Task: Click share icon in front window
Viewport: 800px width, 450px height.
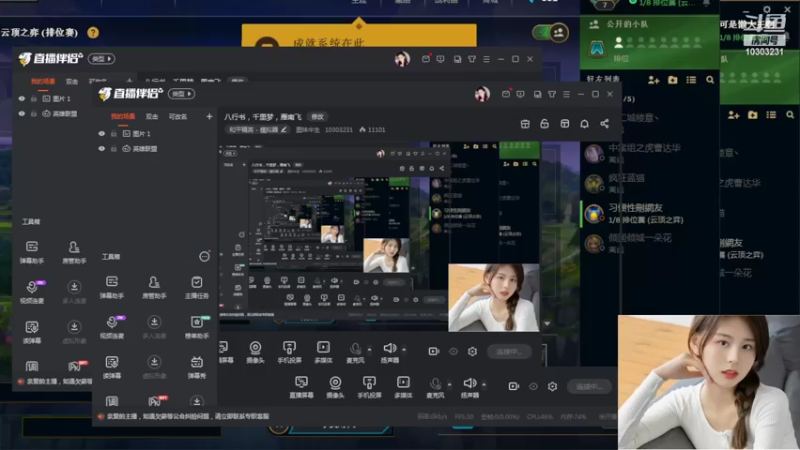Action: 605,124
